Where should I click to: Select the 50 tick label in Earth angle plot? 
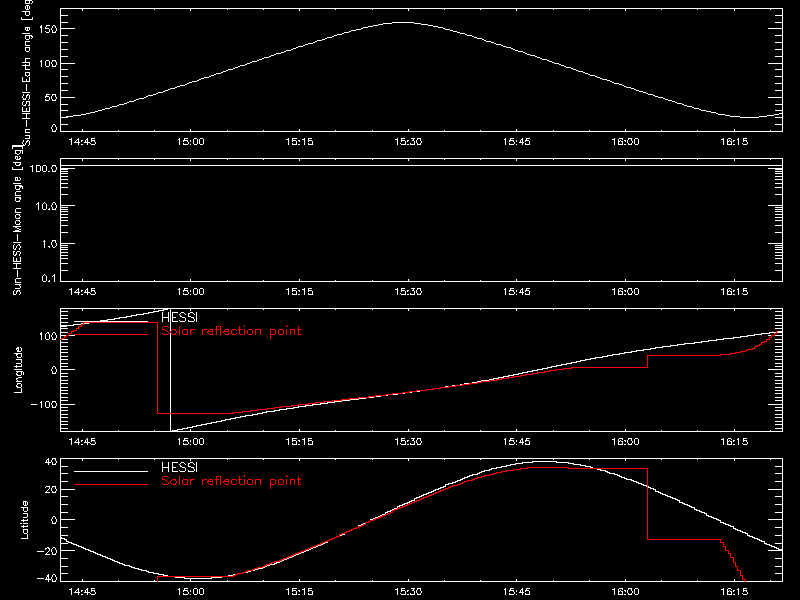coord(51,97)
